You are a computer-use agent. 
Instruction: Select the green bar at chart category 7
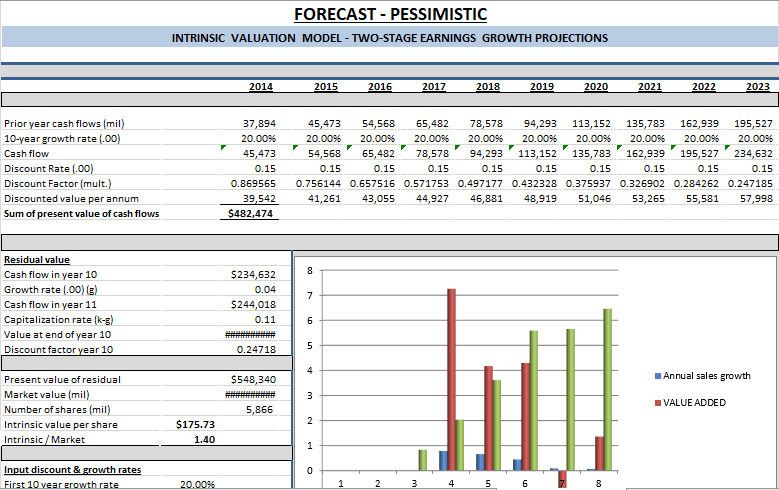click(570, 400)
